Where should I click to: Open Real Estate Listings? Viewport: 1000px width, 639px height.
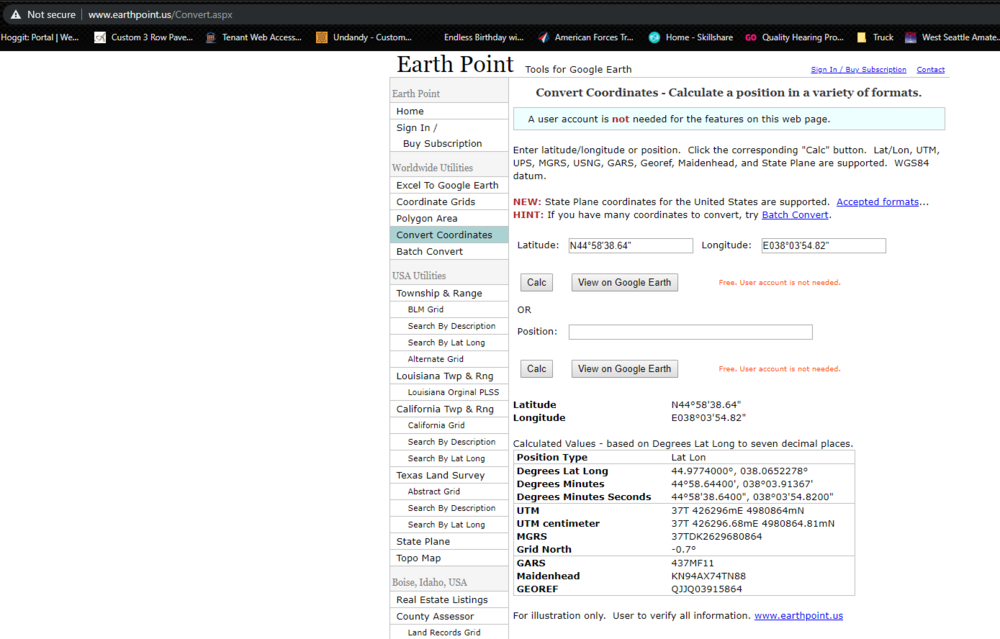click(x=449, y=599)
